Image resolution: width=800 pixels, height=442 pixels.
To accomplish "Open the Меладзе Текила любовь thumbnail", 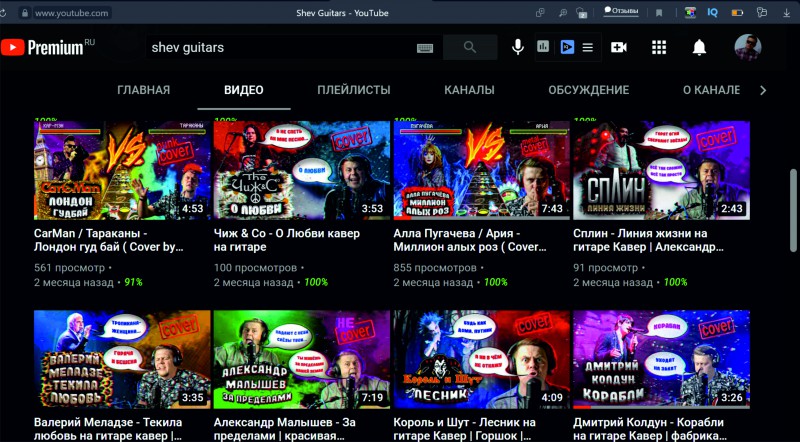I will [x=122, y=359].
